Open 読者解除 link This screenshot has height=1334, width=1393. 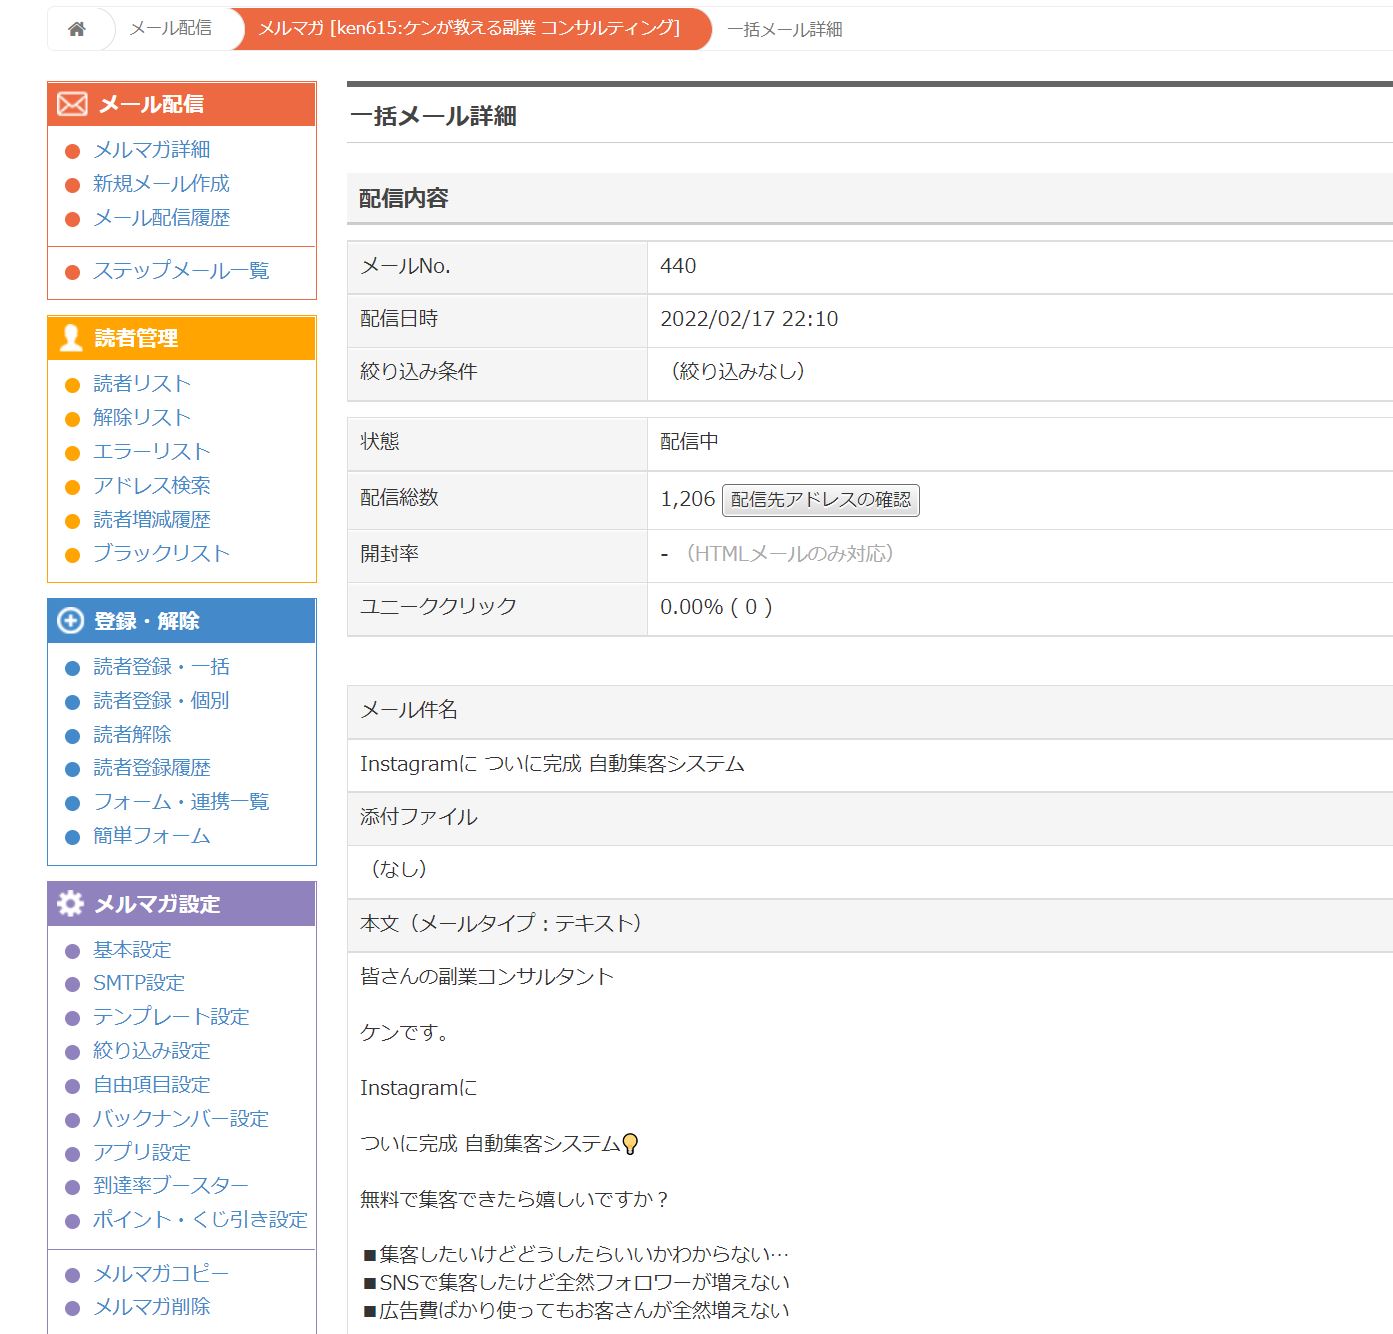(132, 735)
